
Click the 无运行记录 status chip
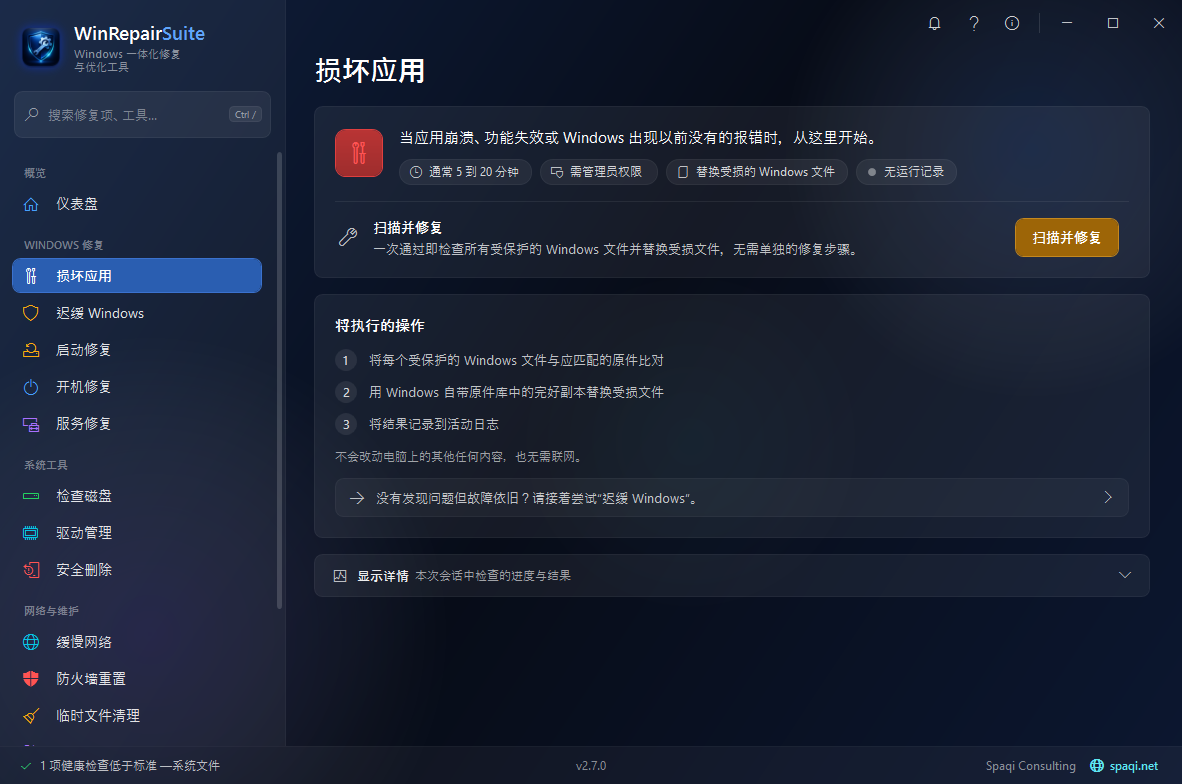(906, 172)
